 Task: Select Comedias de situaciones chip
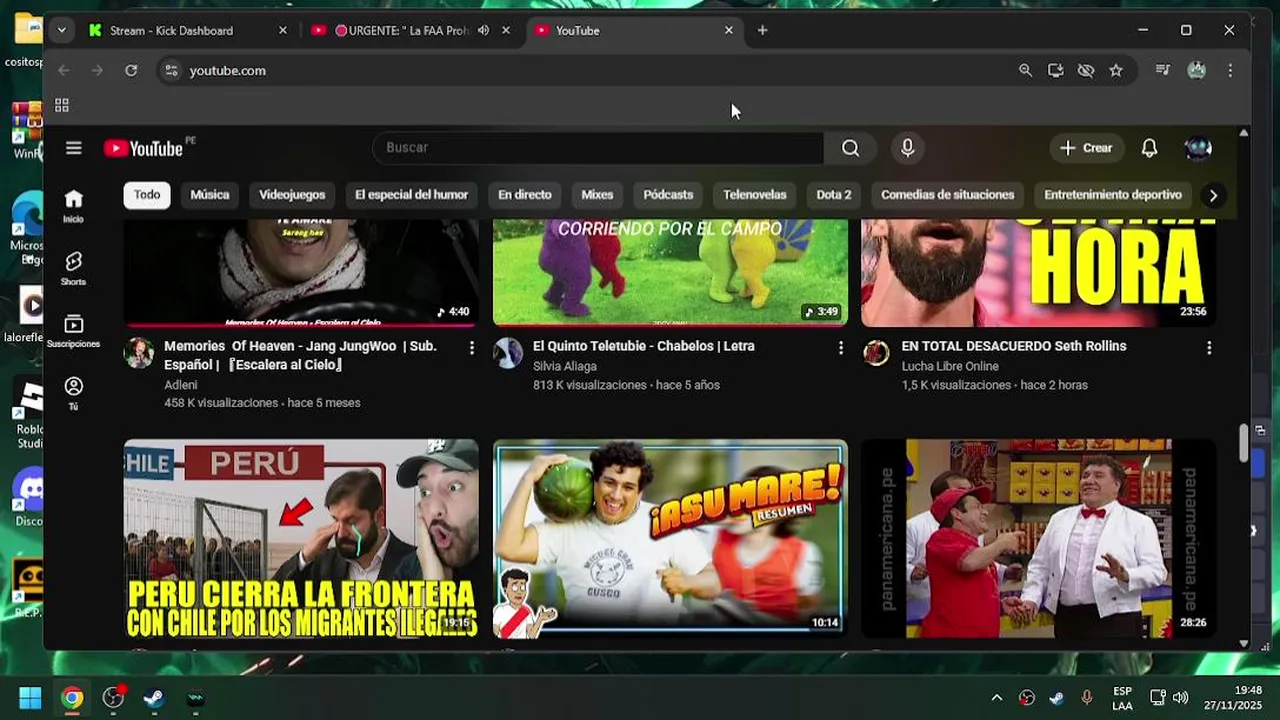(947, 195)
